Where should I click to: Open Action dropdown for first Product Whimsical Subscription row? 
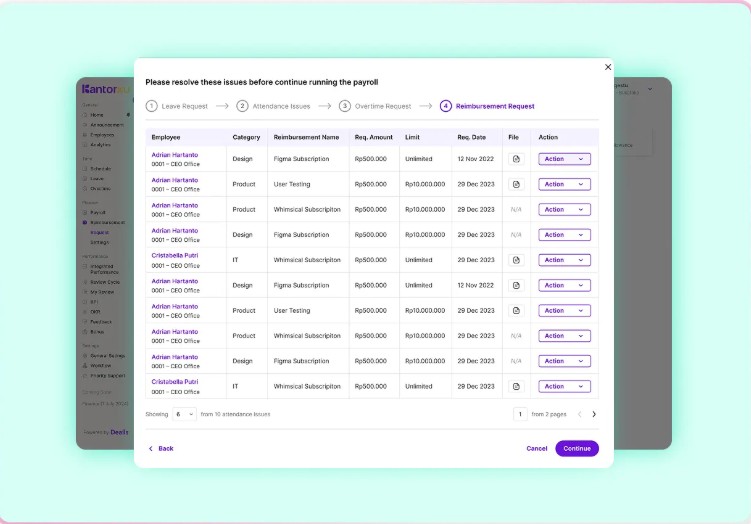point(564,210)
